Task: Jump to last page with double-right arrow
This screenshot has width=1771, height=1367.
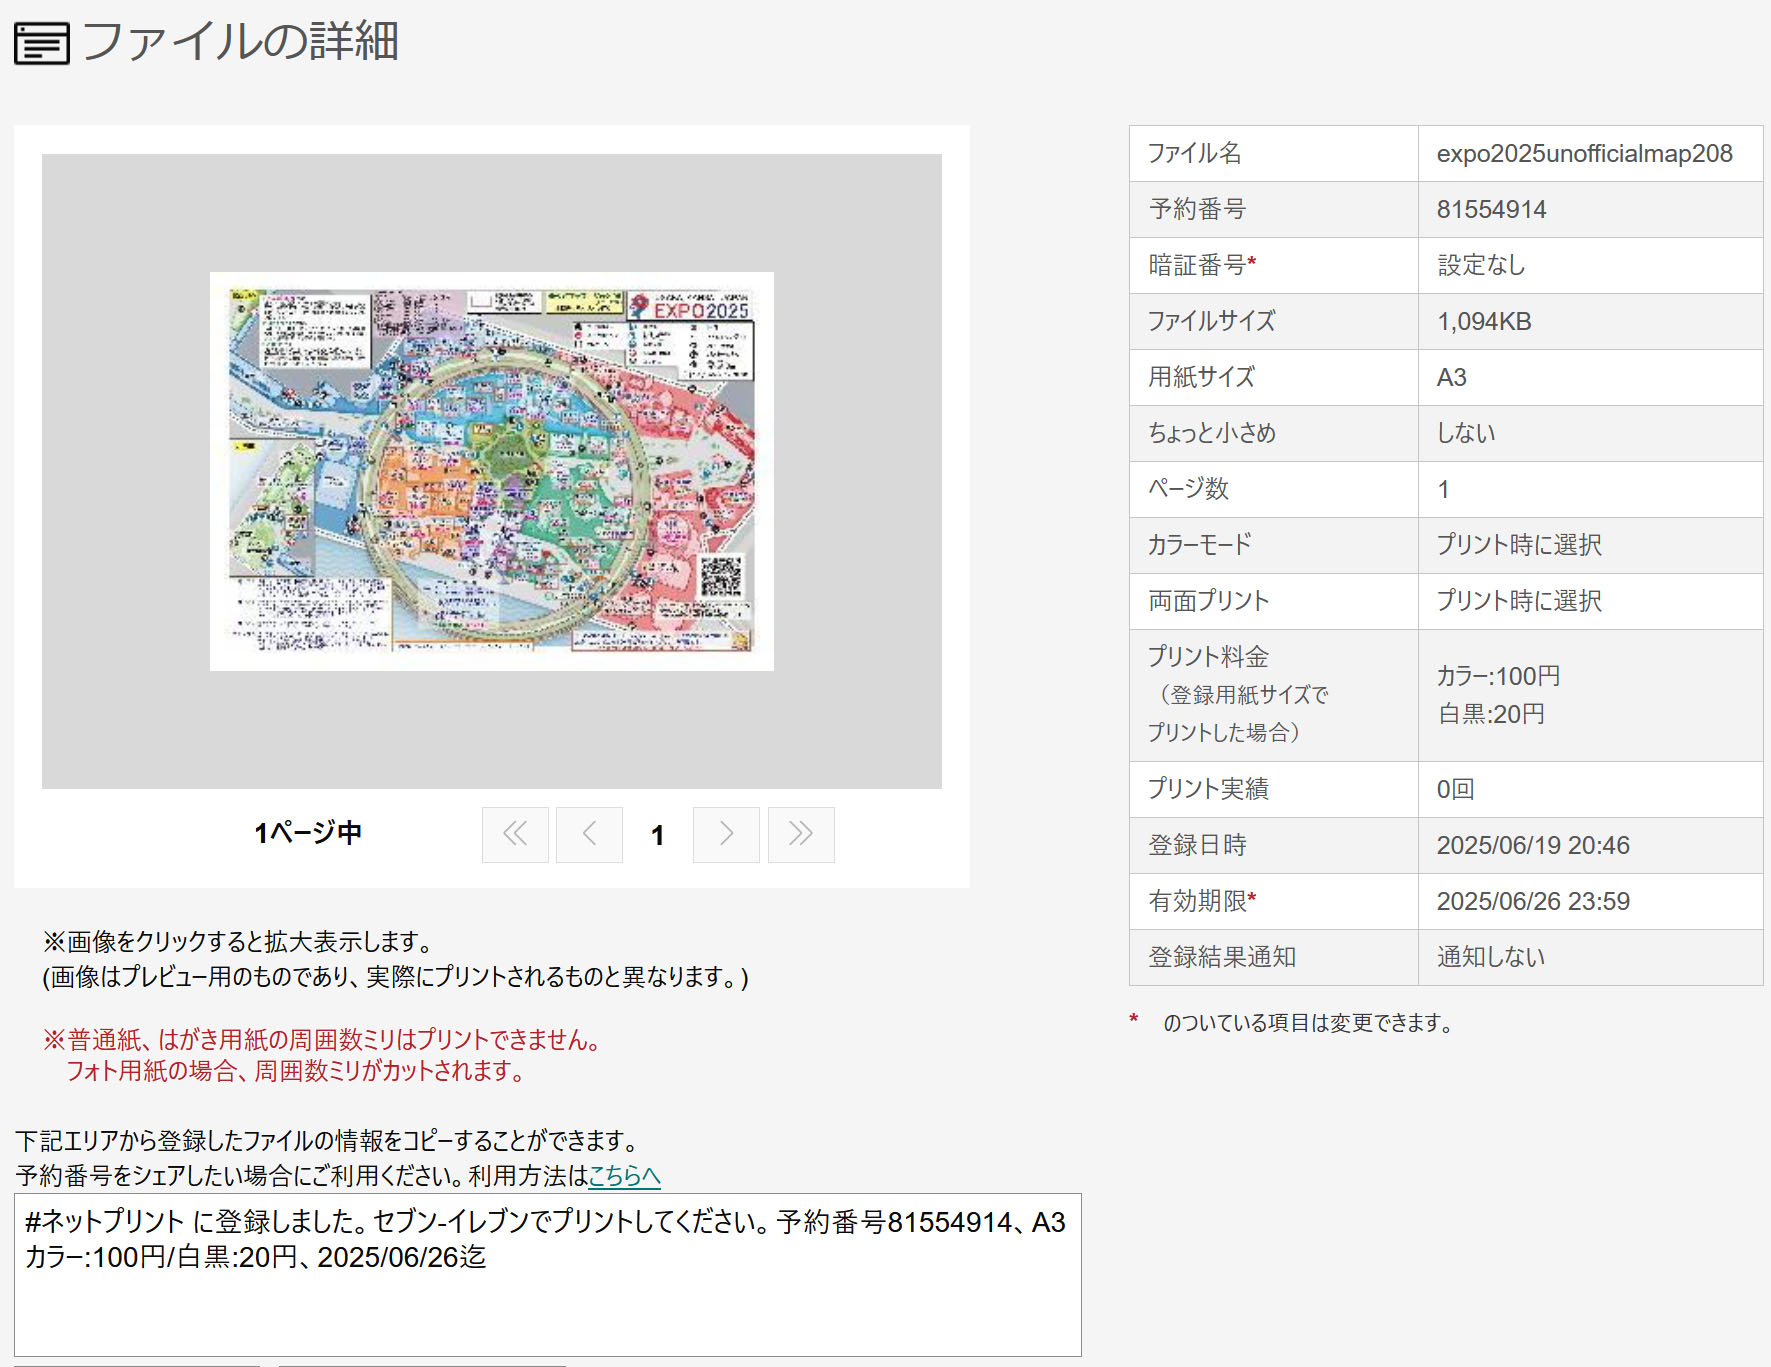Action: (800, 834)
